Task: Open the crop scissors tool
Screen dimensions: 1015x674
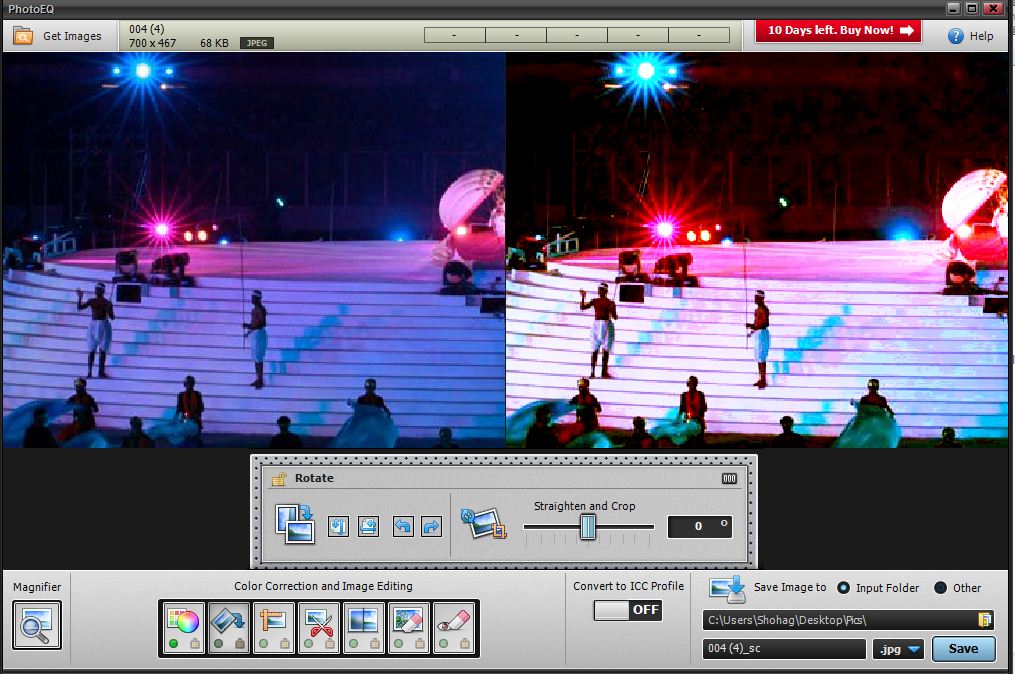Action: click(x=320, y=626)
